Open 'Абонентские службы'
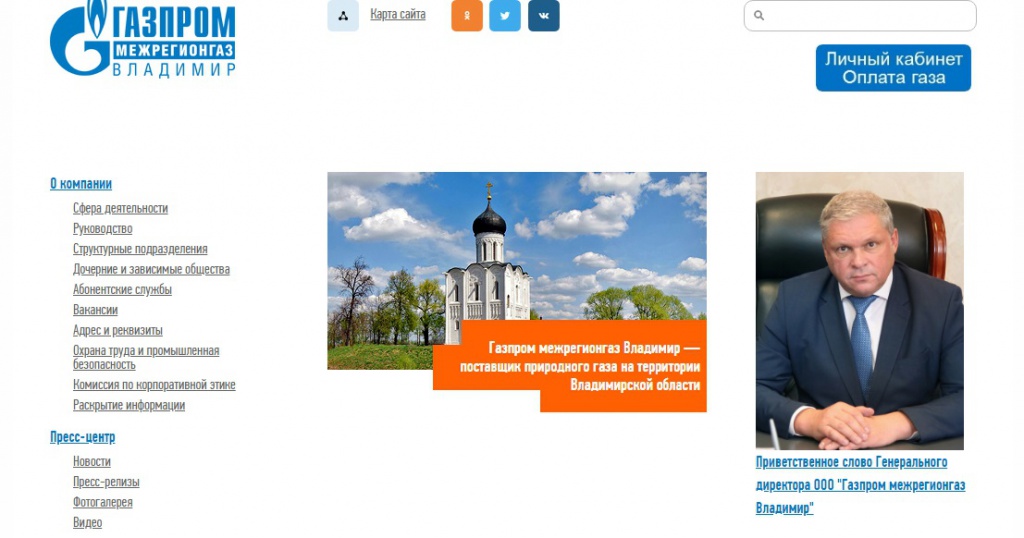 122,289
